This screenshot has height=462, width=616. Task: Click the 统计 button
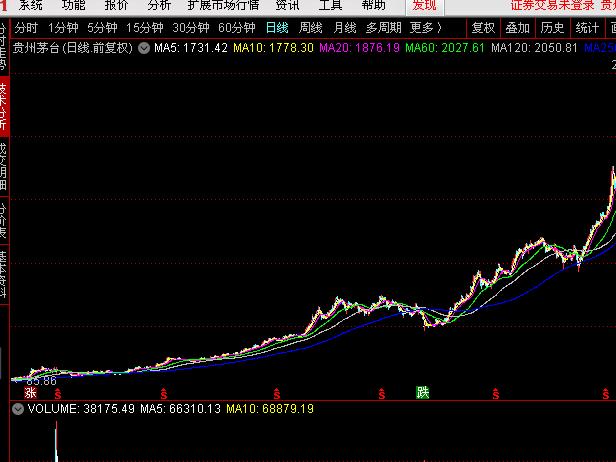587,28
